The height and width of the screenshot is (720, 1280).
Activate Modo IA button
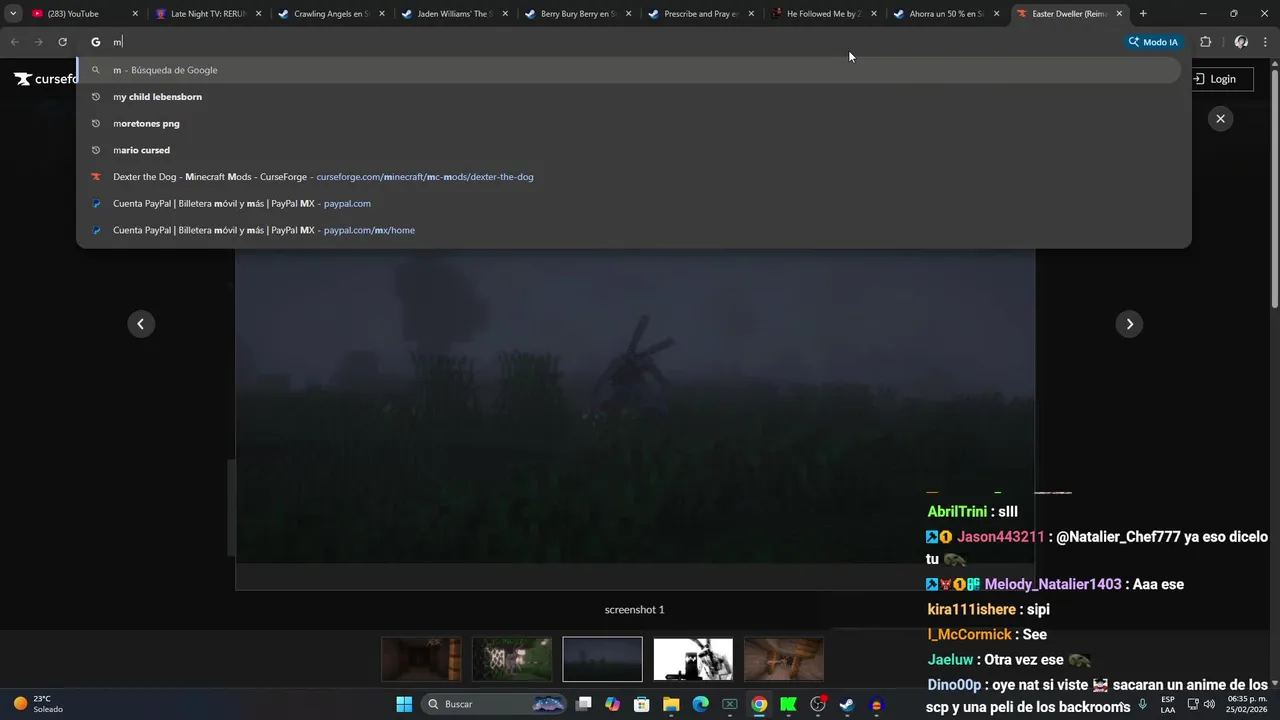tap(1153, 42)
